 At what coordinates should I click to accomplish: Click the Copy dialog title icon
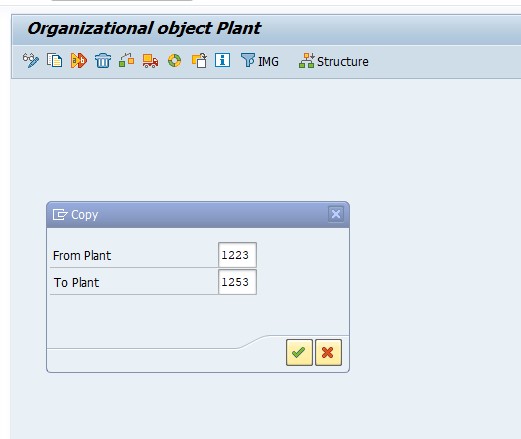coord(60,215)
